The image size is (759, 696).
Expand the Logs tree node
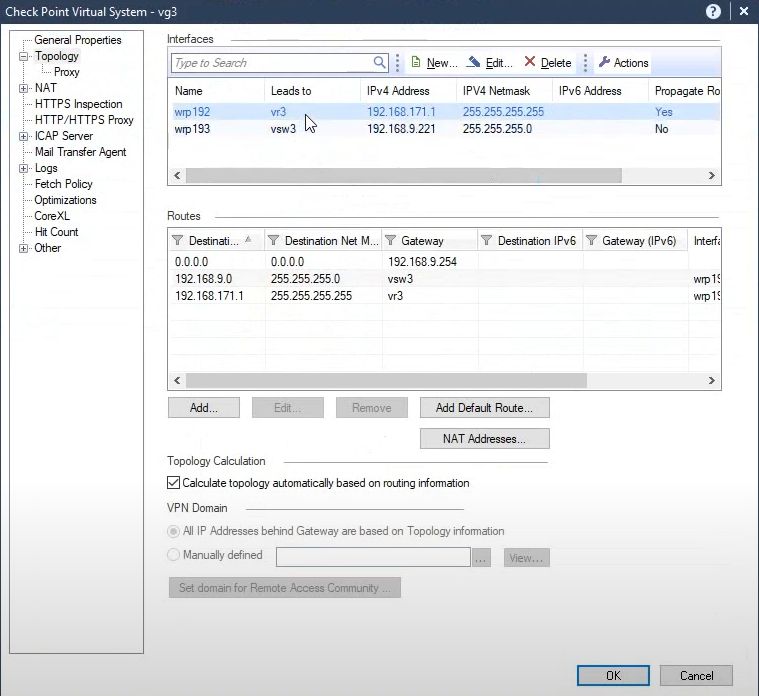click(23, 168)
